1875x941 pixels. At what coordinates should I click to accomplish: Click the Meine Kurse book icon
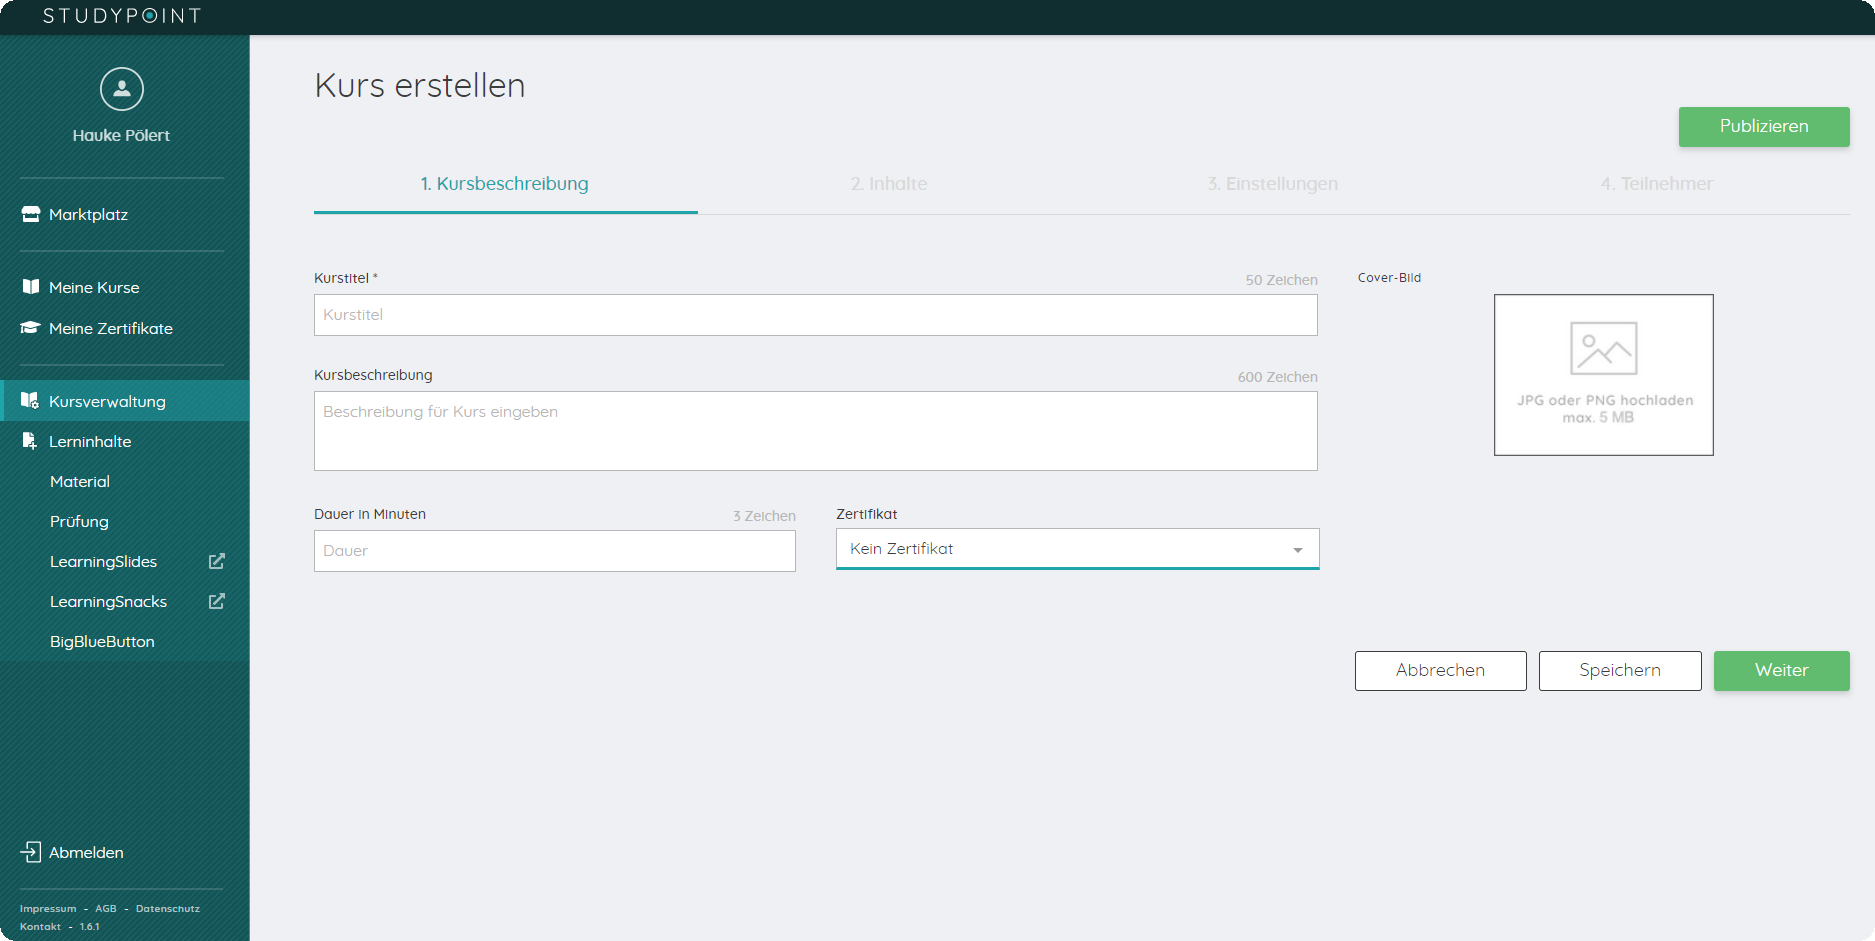point(31,287)
